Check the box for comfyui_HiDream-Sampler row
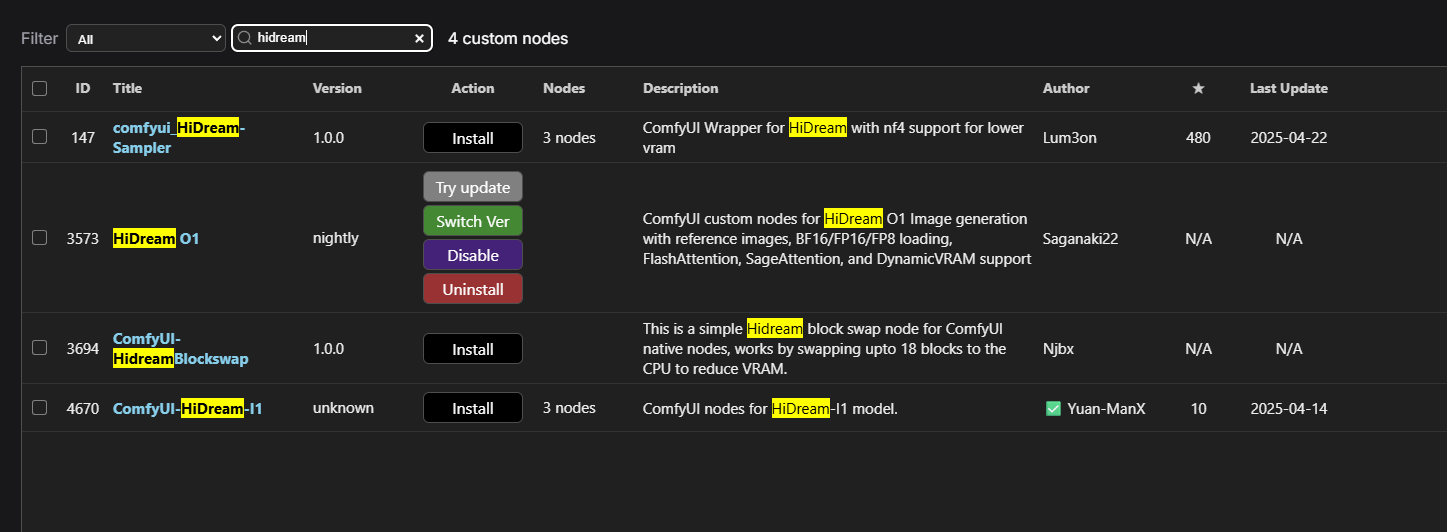Screen dimensions: 1447x532 [39, 137]
